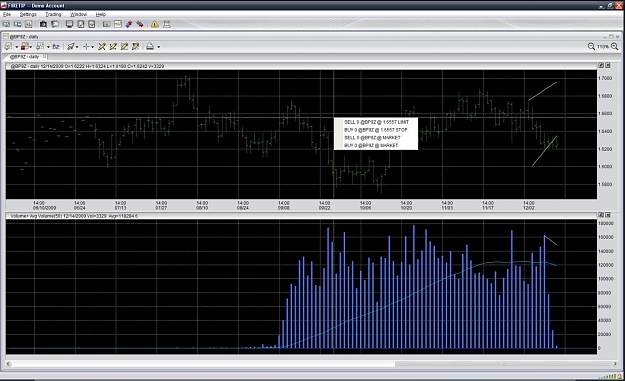The image size is (625, 381).
Task: Click the volume pane close icon
Action: click(x=608, y=215)
